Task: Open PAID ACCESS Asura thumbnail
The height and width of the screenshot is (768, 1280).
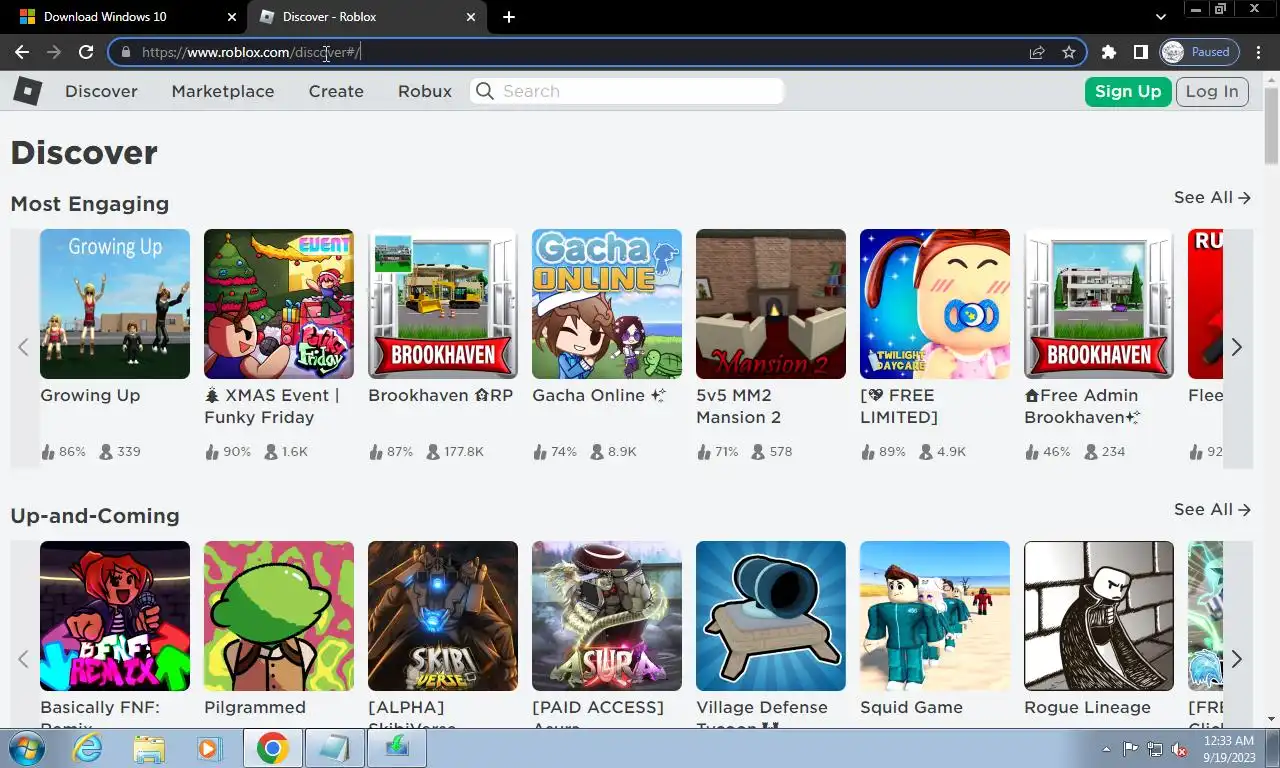Action: pyautogui.click(x=607, y=616)
